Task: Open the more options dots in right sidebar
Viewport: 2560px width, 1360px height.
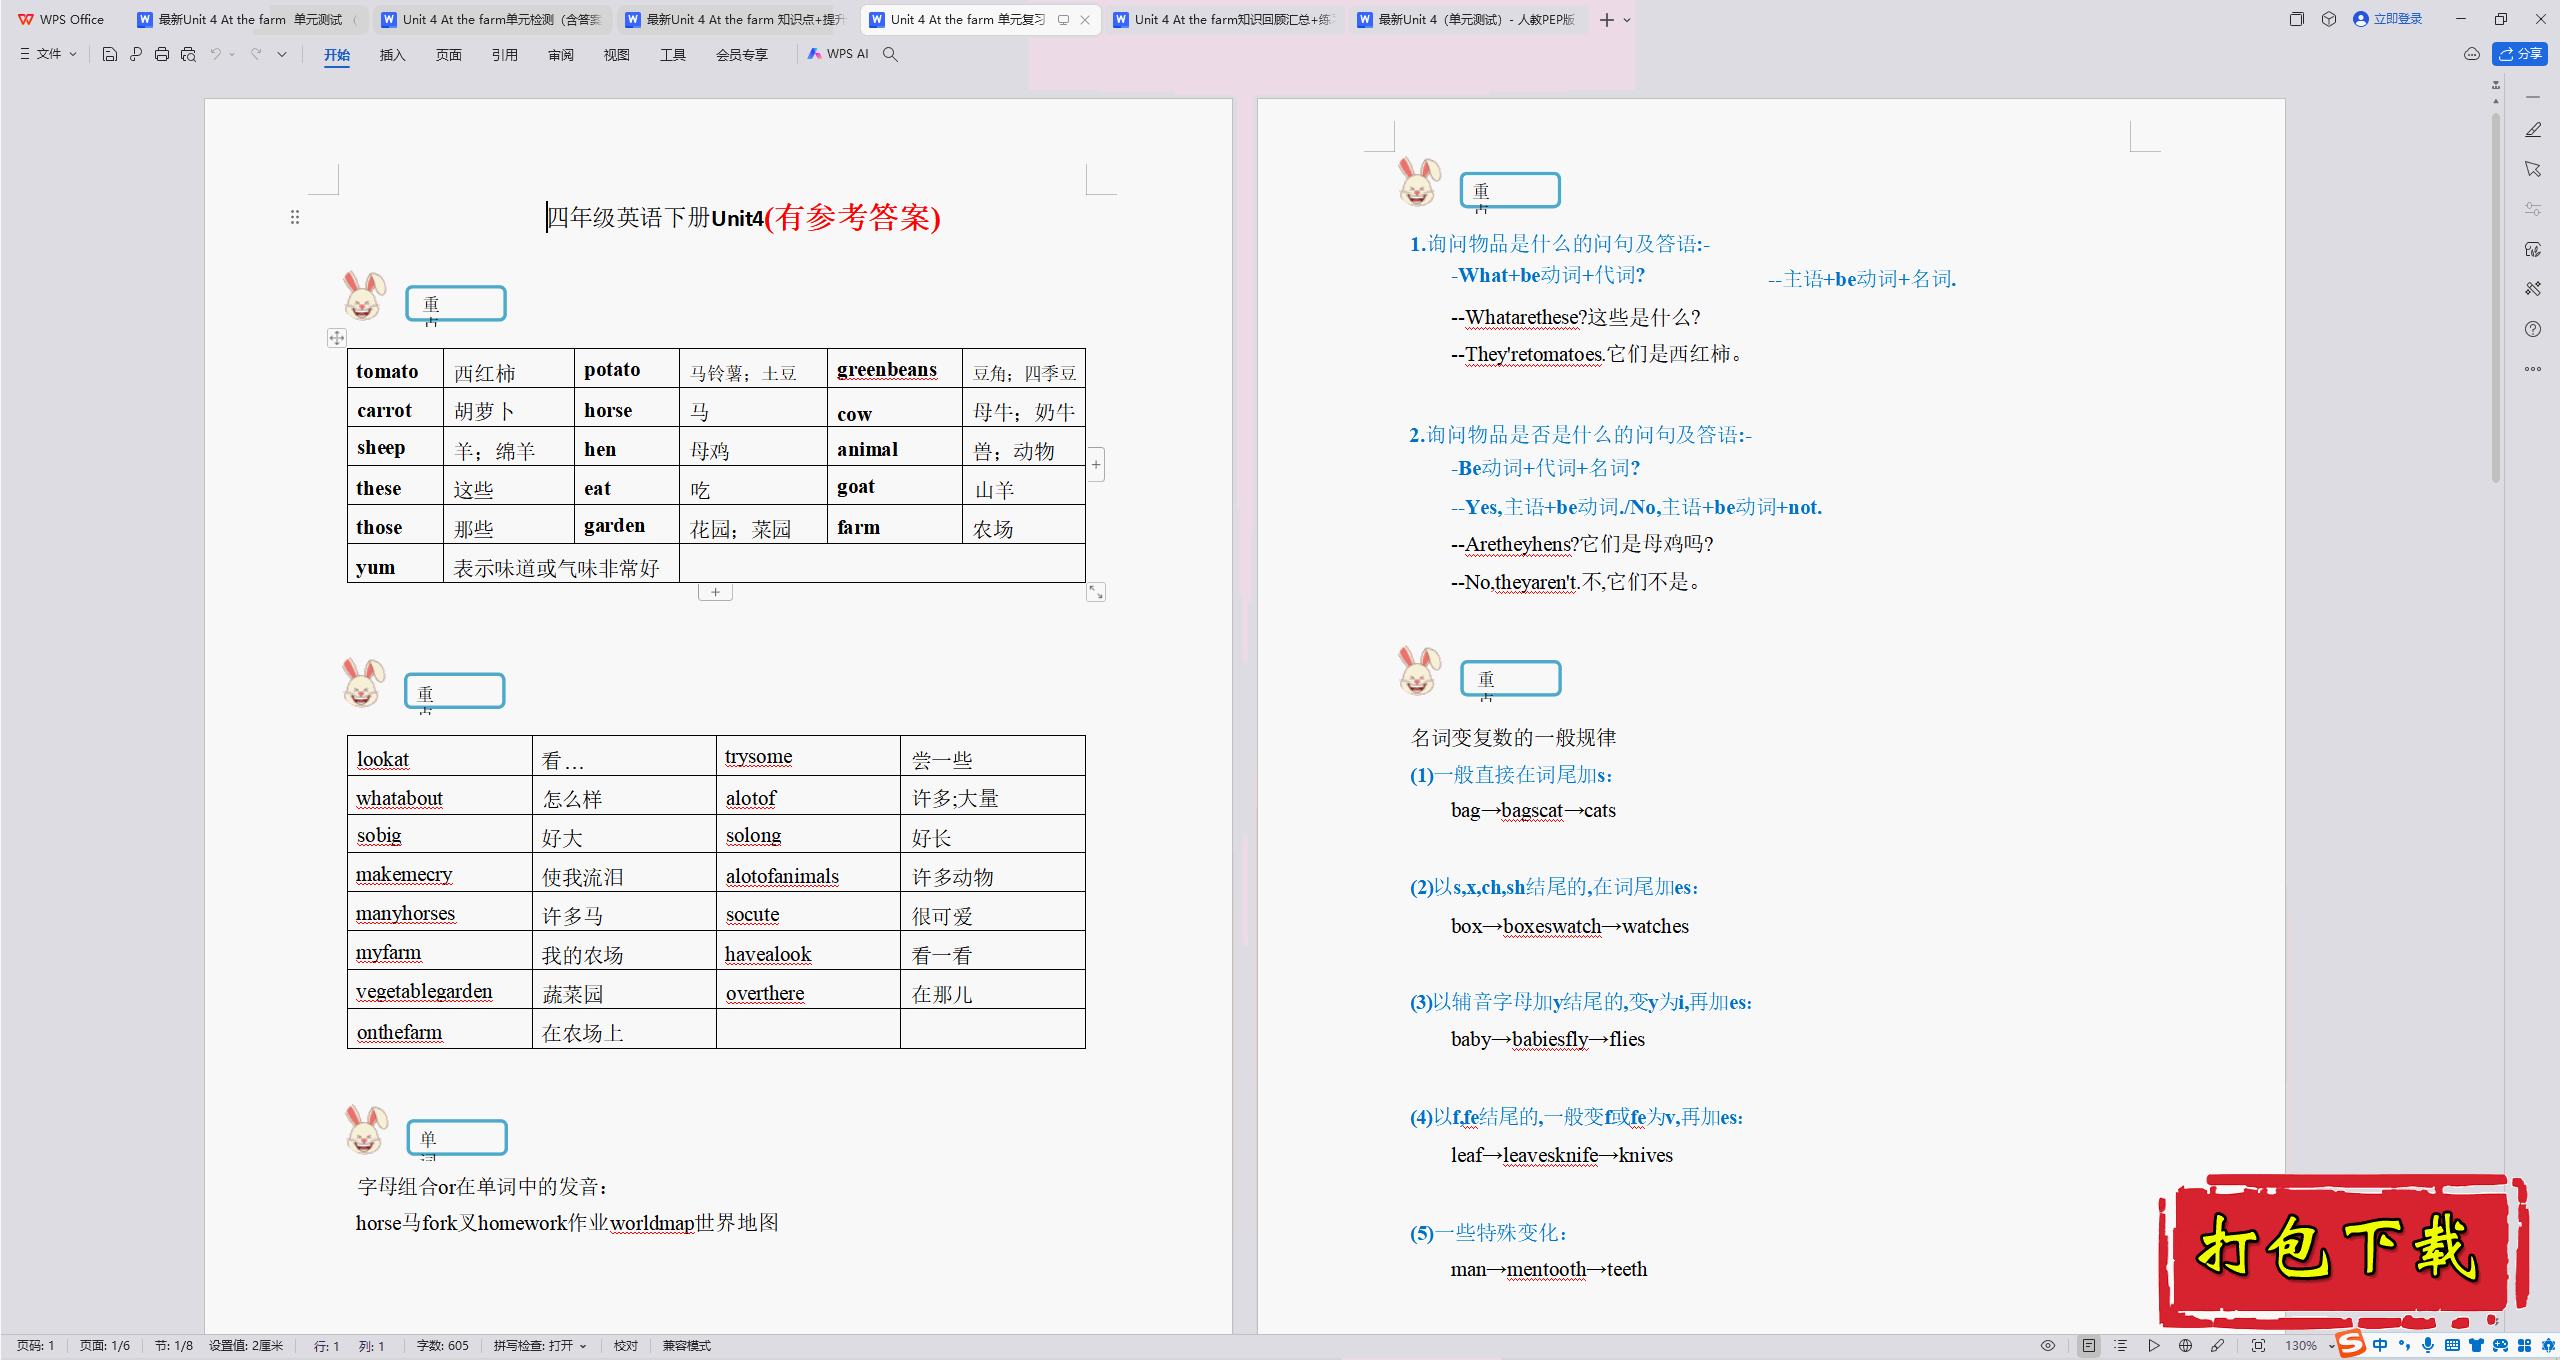Action: coord(2533,369)
